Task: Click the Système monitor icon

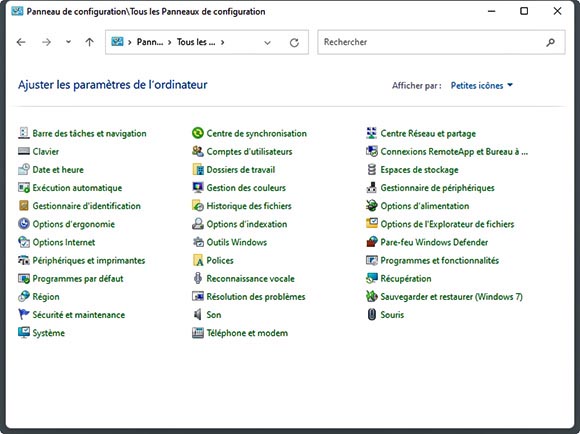Action: 24,332
